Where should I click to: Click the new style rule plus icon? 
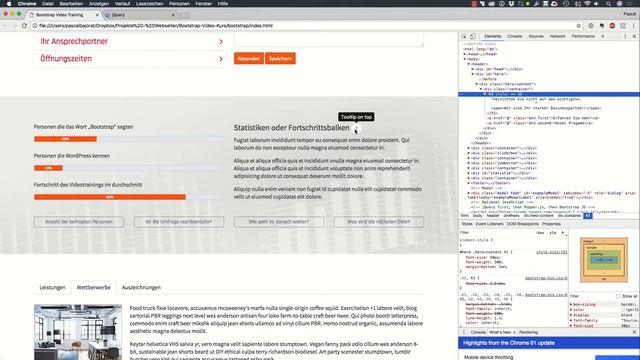click(562, 233)
